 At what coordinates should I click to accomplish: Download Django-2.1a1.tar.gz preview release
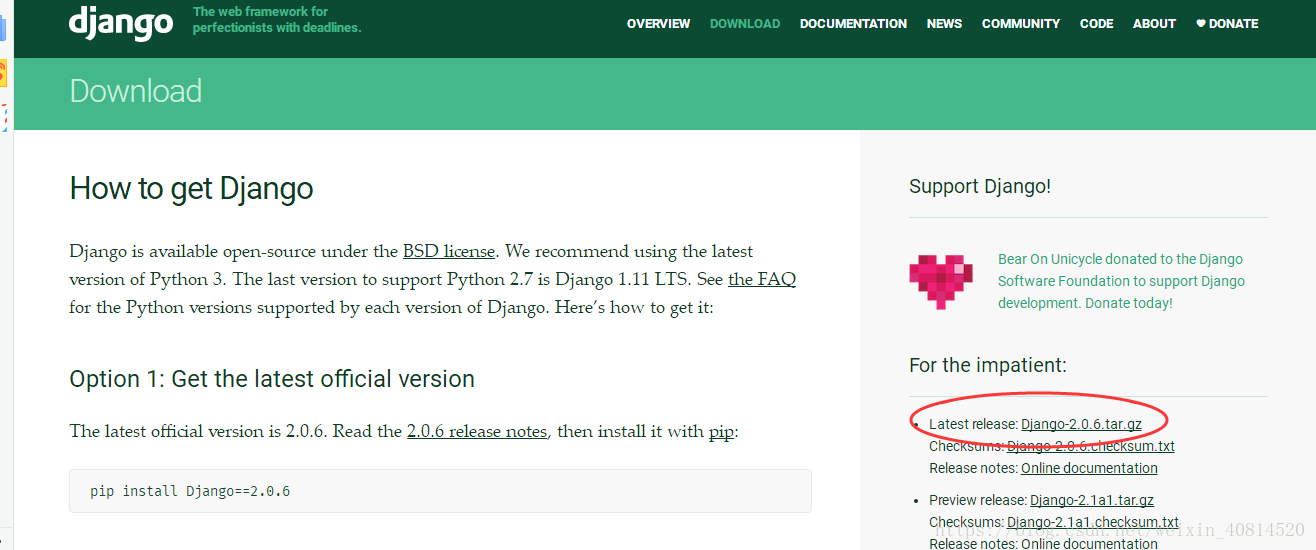tap(1092, 500)
